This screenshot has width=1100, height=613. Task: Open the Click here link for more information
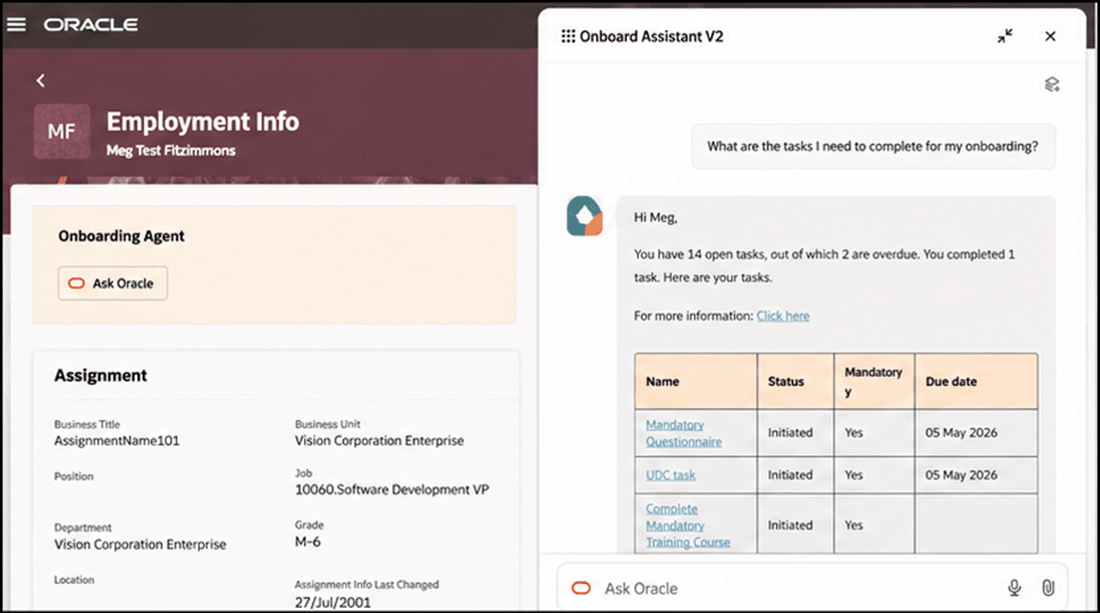point(783,316)
